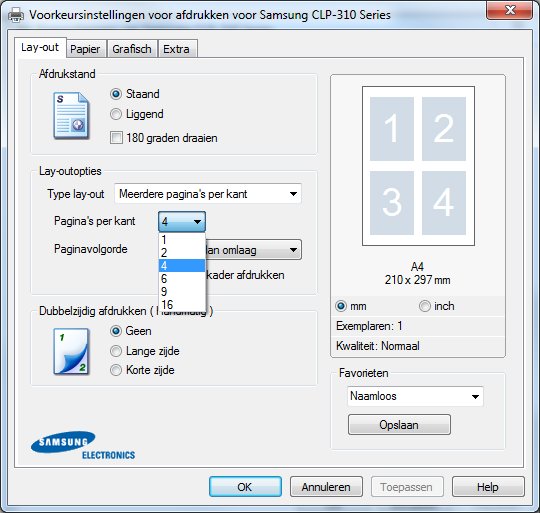
Task: Confirm settings with the OK button
Action: (245, 487)
